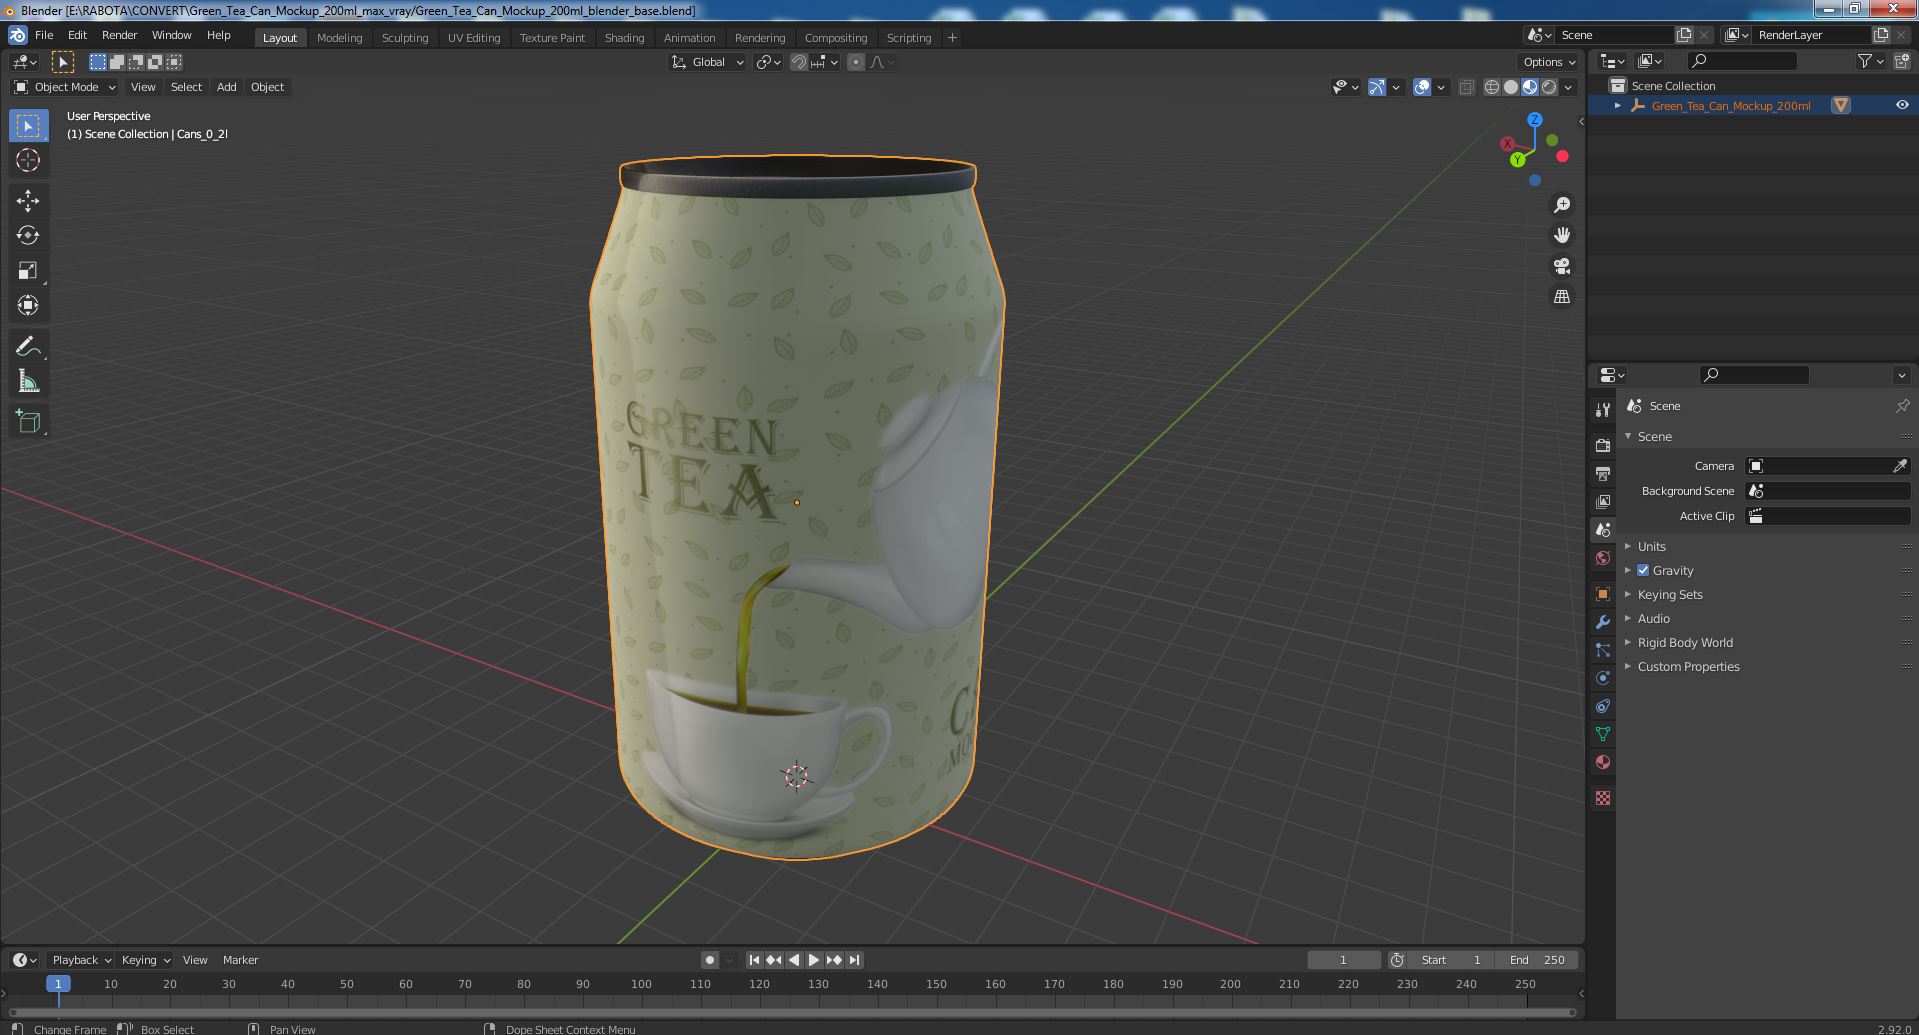Toggle the Gravity checkbox

coord(1643,570)
